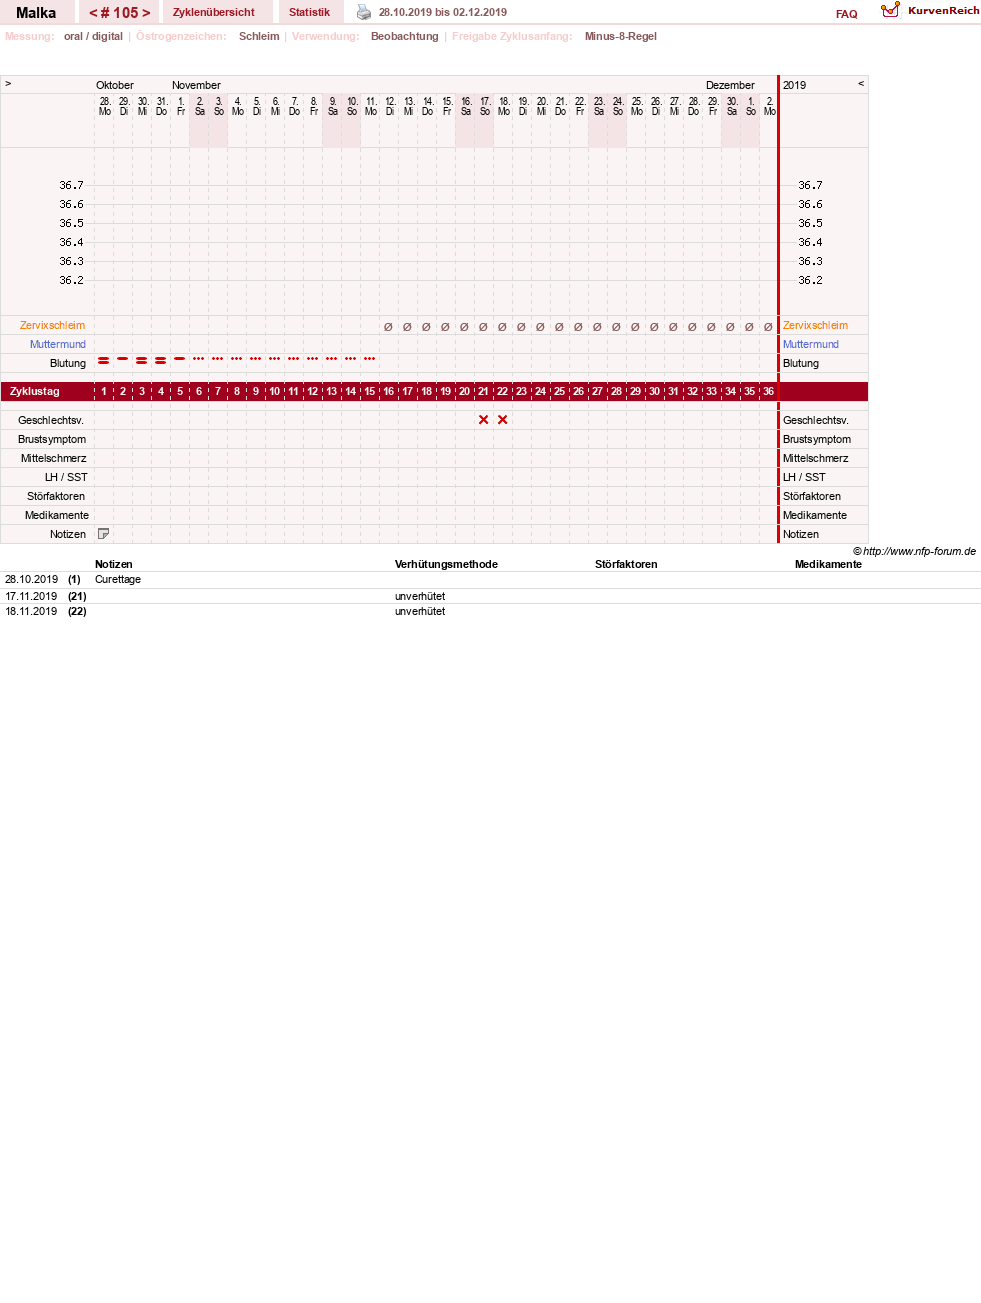Image resolution: width=981 pixels, height=1303 pixels.
Task: Click the 'Minus-8-Regel' setting value
Action: 621,36
